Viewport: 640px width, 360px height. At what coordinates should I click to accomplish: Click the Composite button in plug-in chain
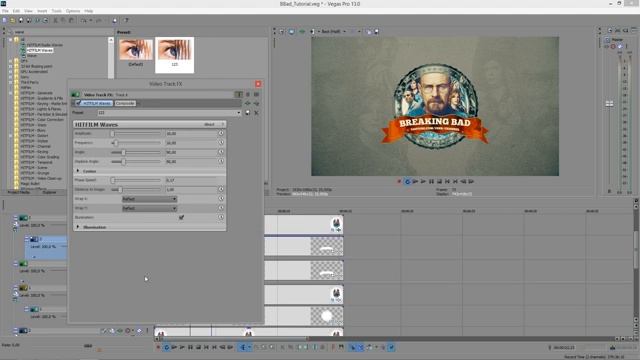pos(125,103)
